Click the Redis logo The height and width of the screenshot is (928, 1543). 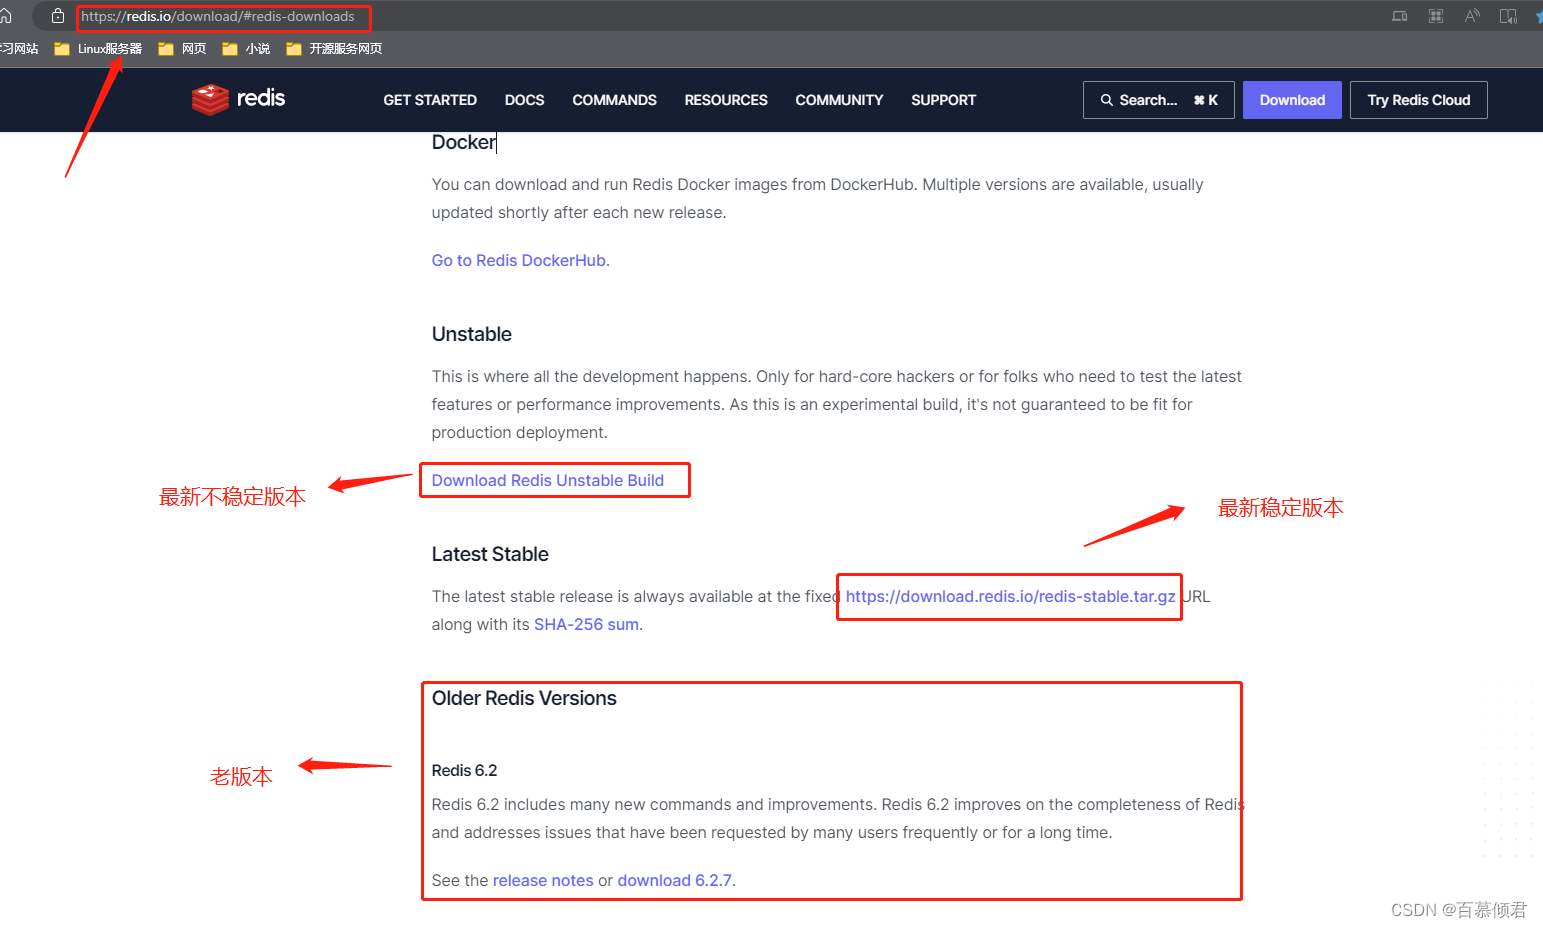238,99
